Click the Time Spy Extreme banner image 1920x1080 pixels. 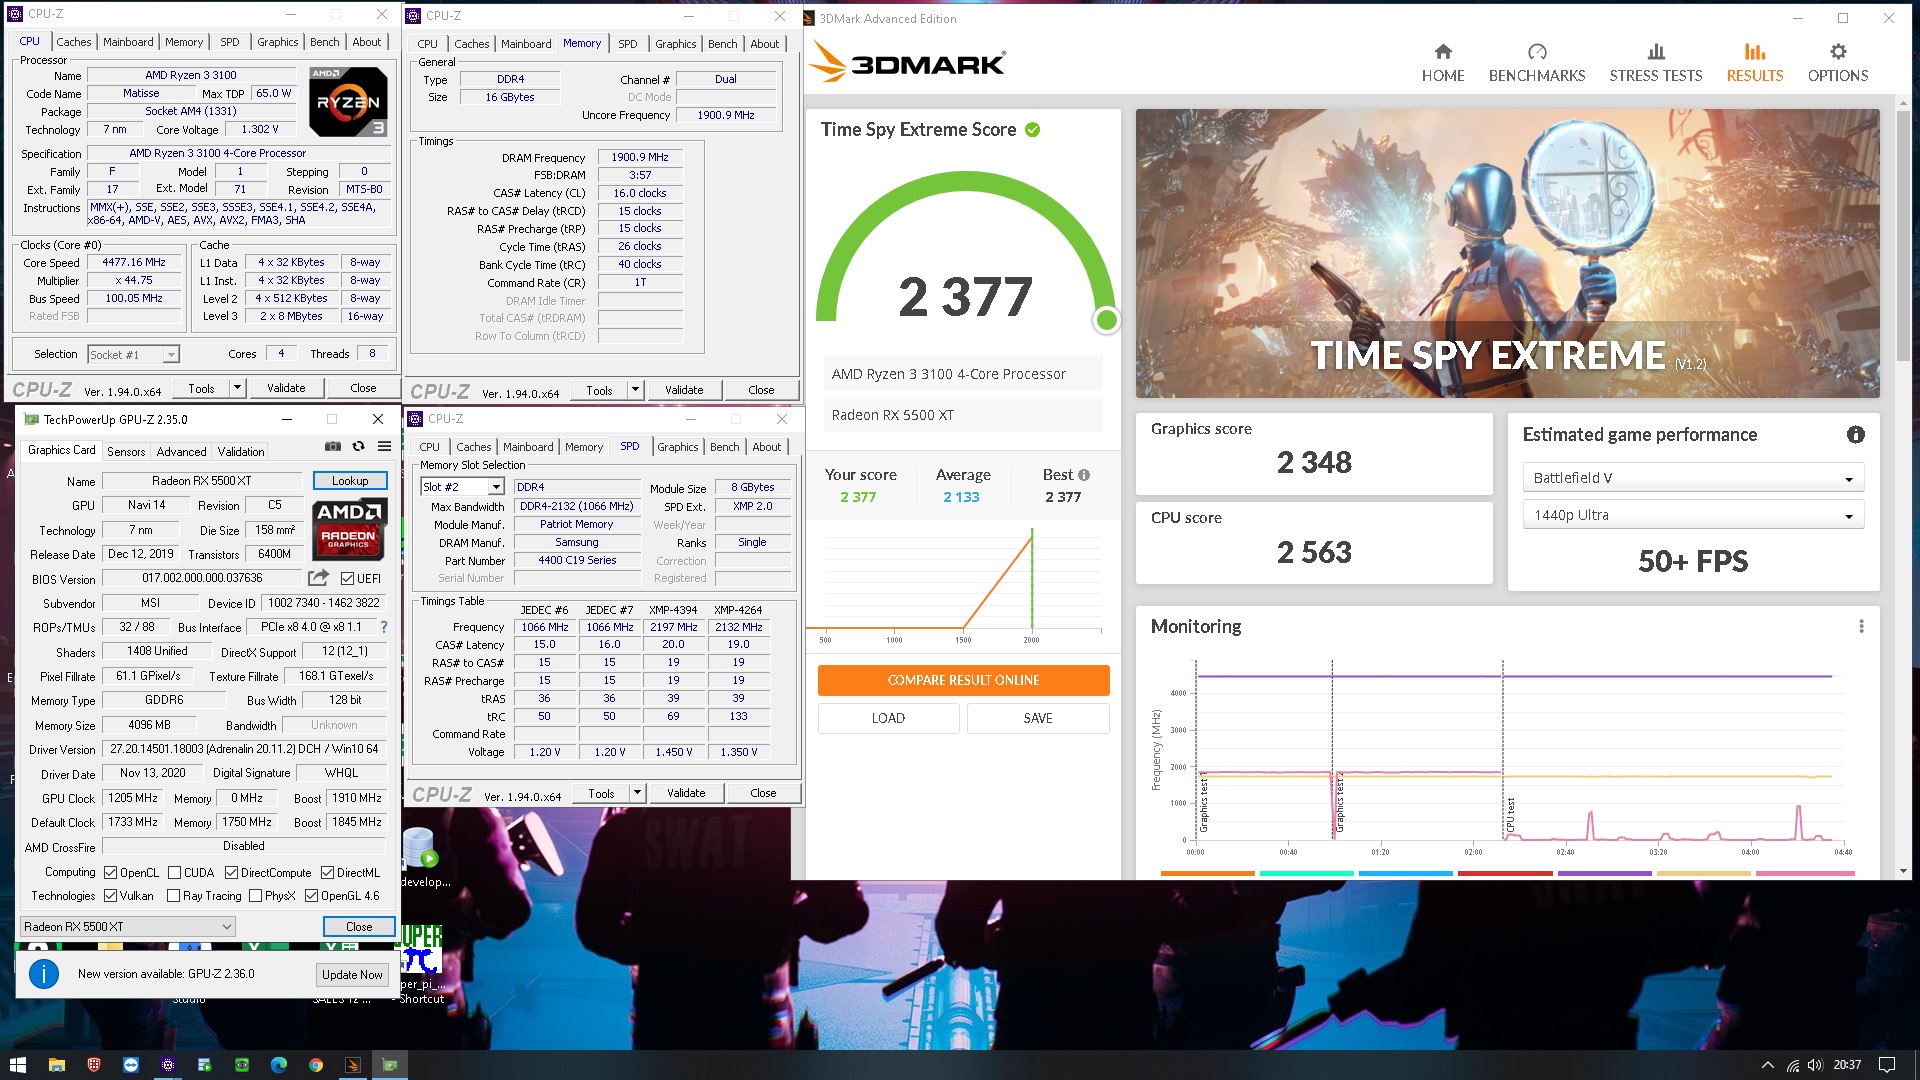click(x=1507, y=253)
